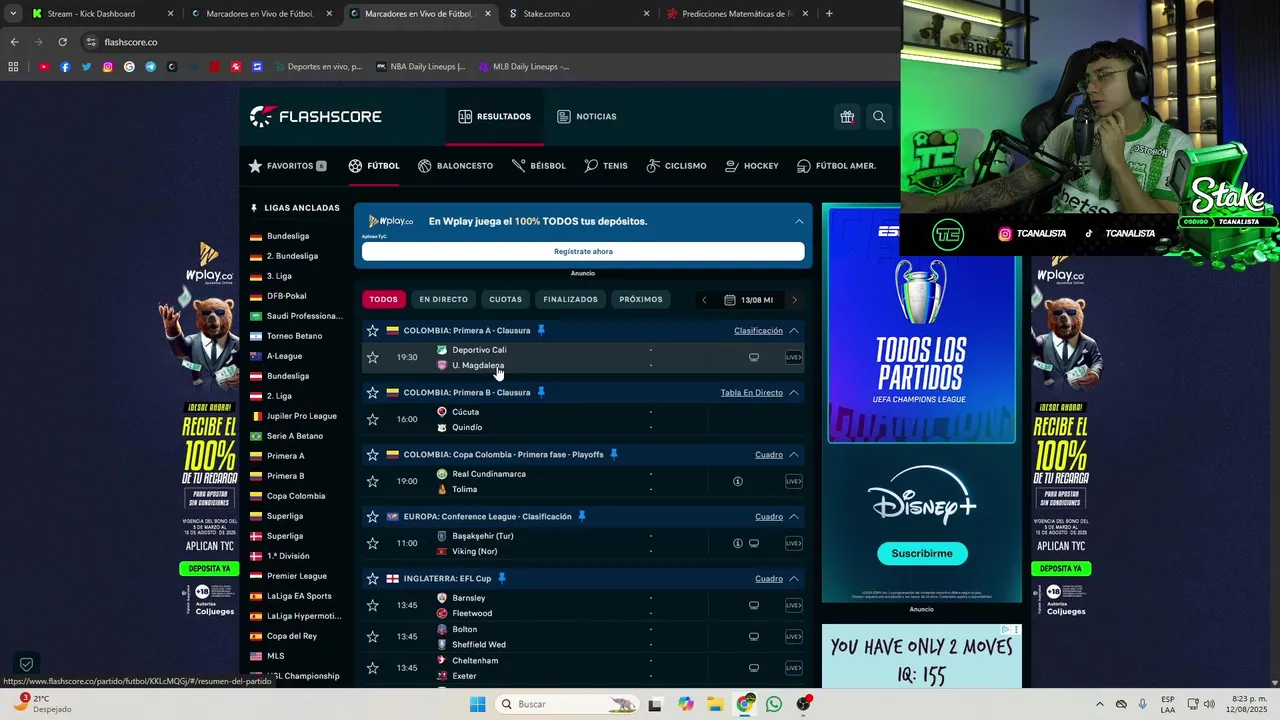This screenshot has height=720, width=1280.
Task: Switch to TENIS sport menu
Action: point(606,166)
